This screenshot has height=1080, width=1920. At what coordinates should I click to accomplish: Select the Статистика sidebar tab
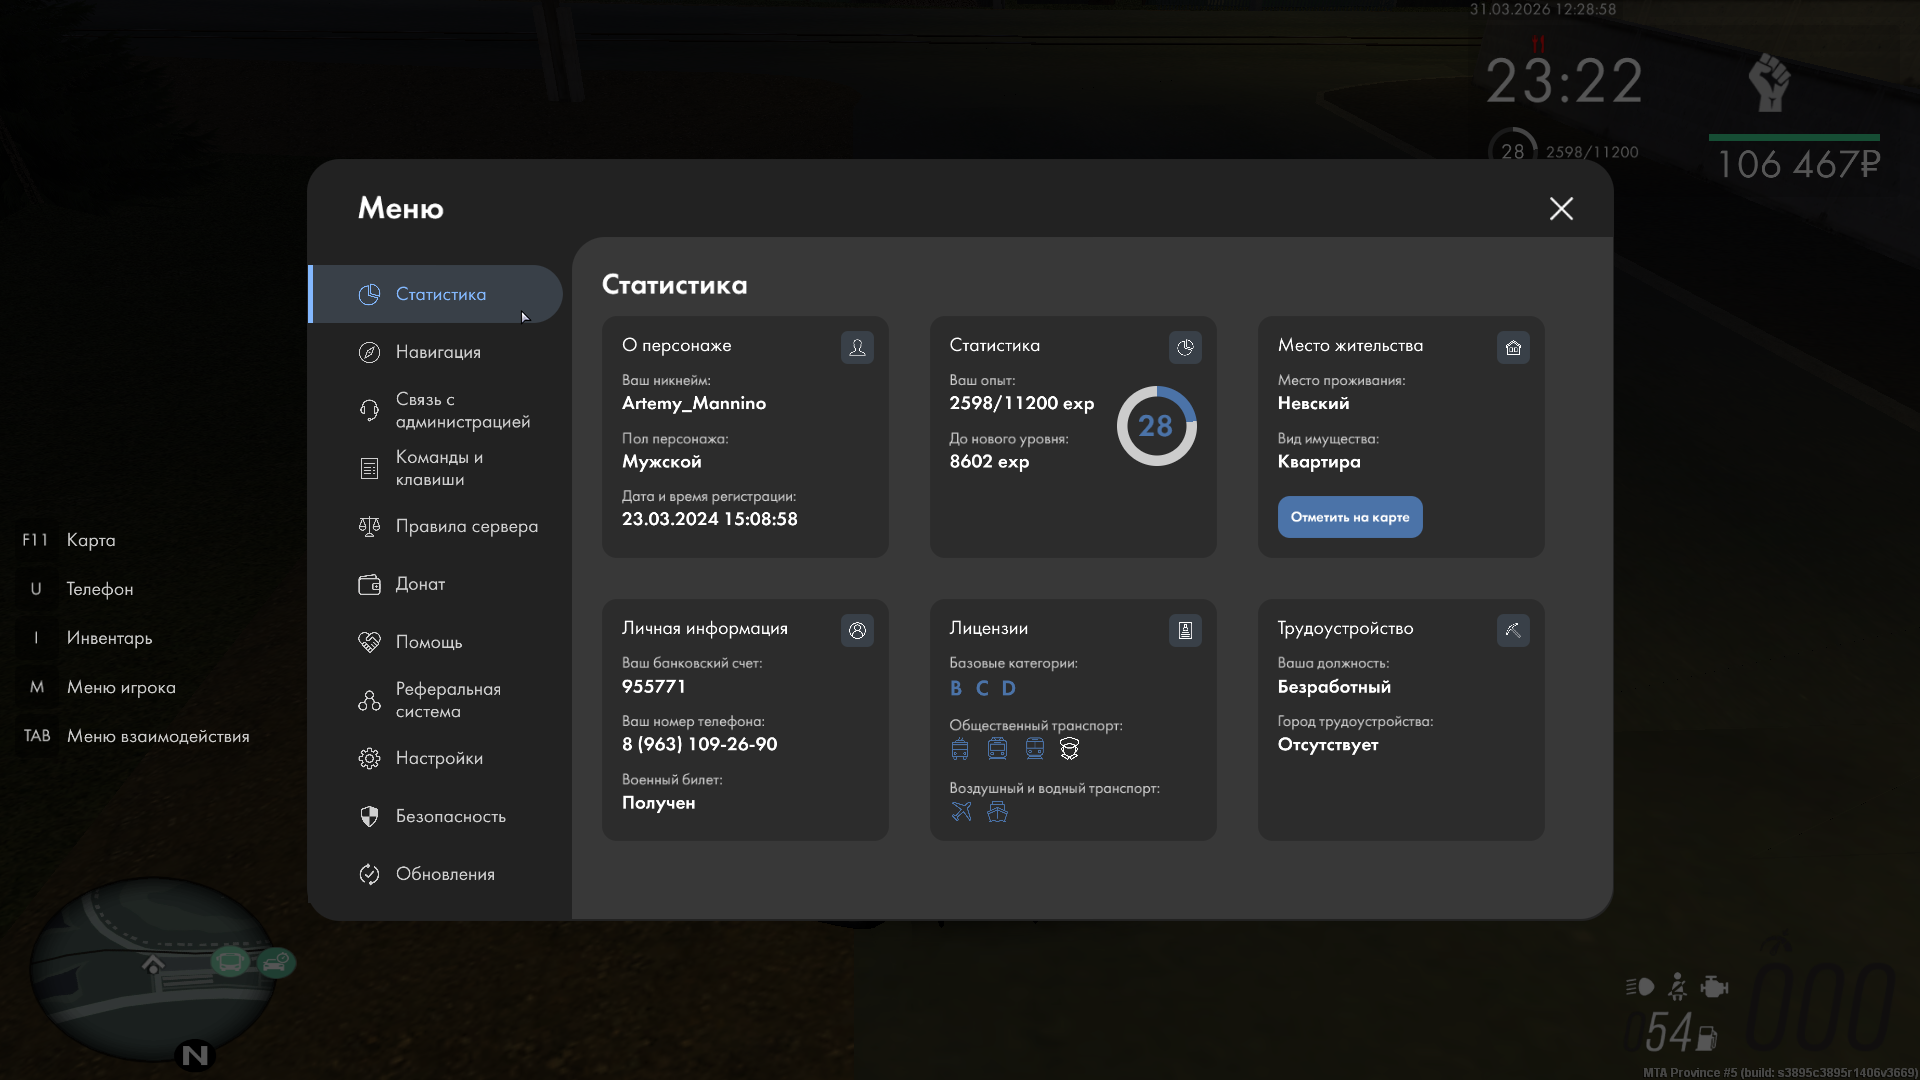(x=440, y=294)
